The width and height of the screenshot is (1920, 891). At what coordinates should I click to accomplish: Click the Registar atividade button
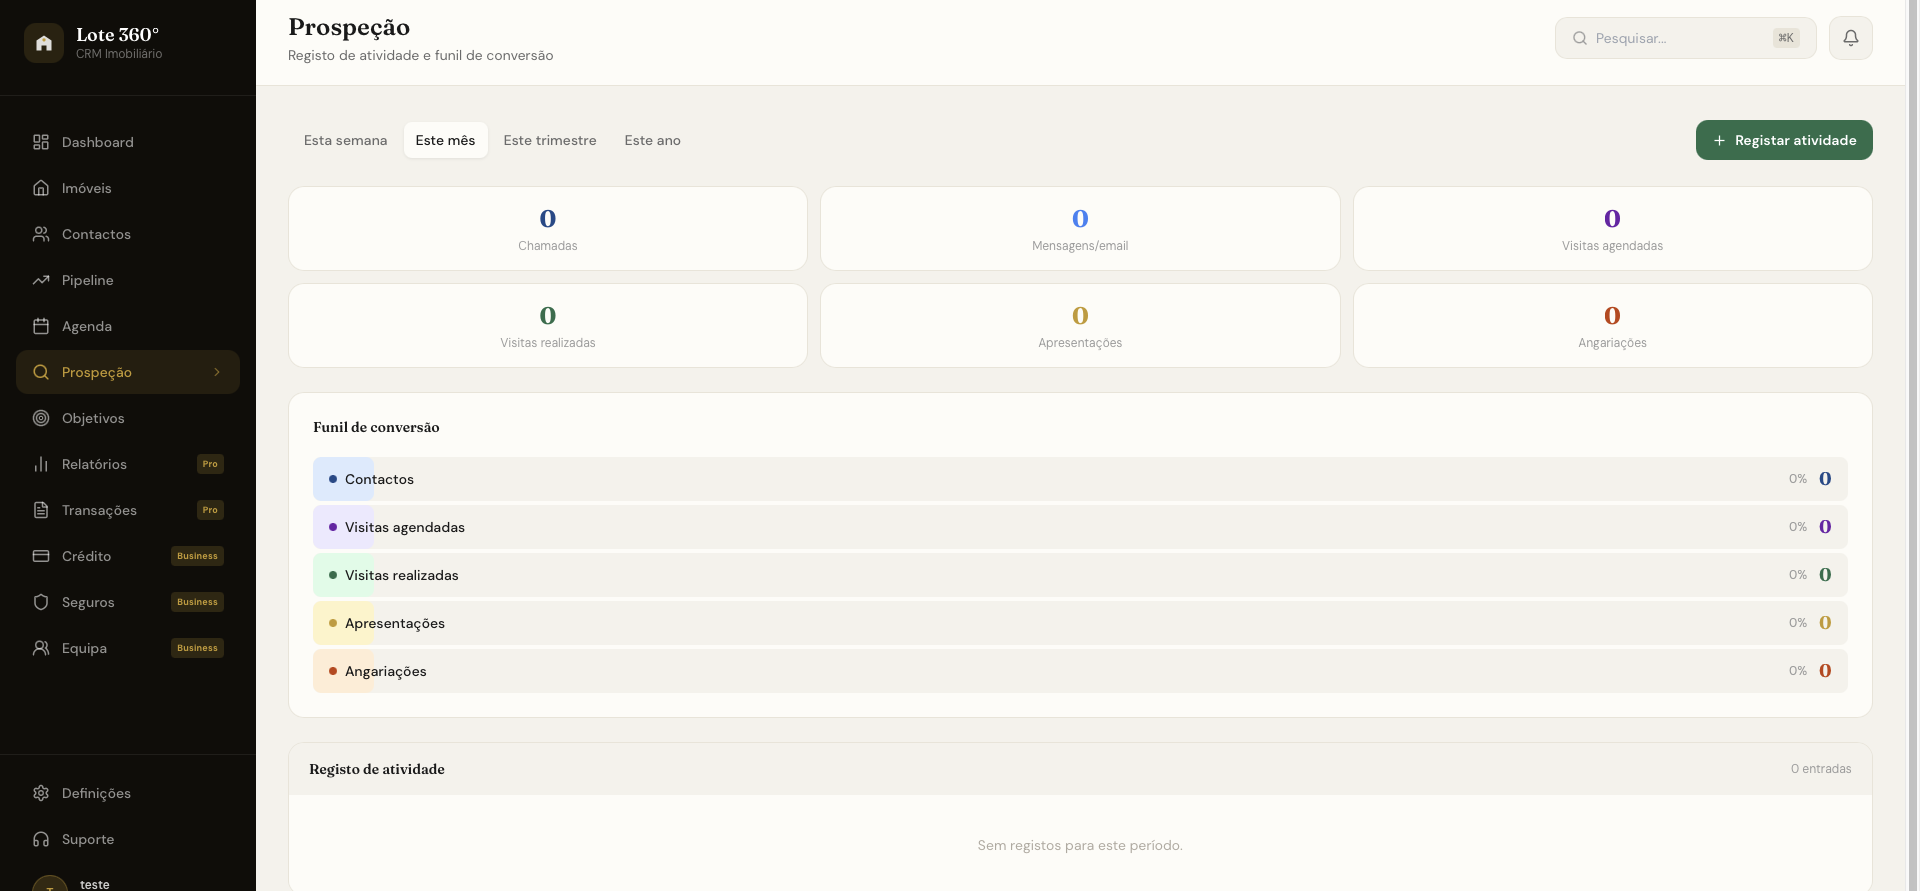point(1784,140)
